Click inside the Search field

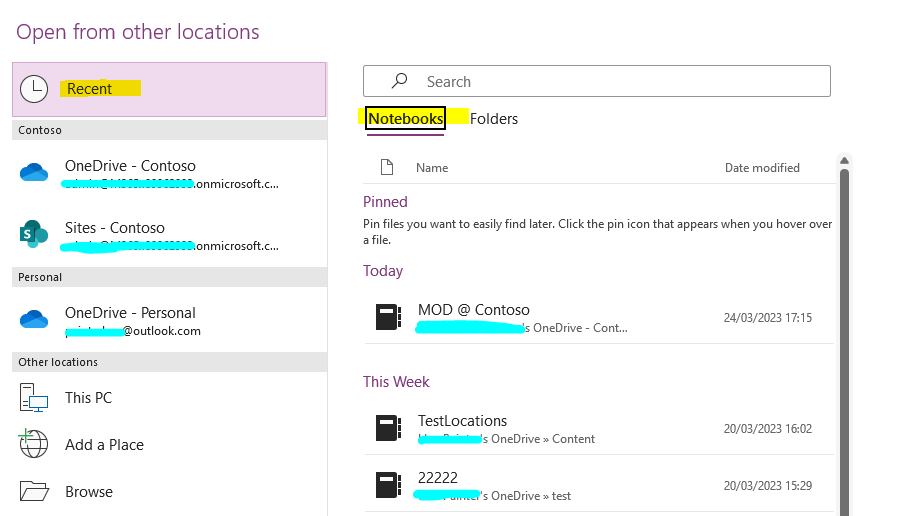point(597,81)
